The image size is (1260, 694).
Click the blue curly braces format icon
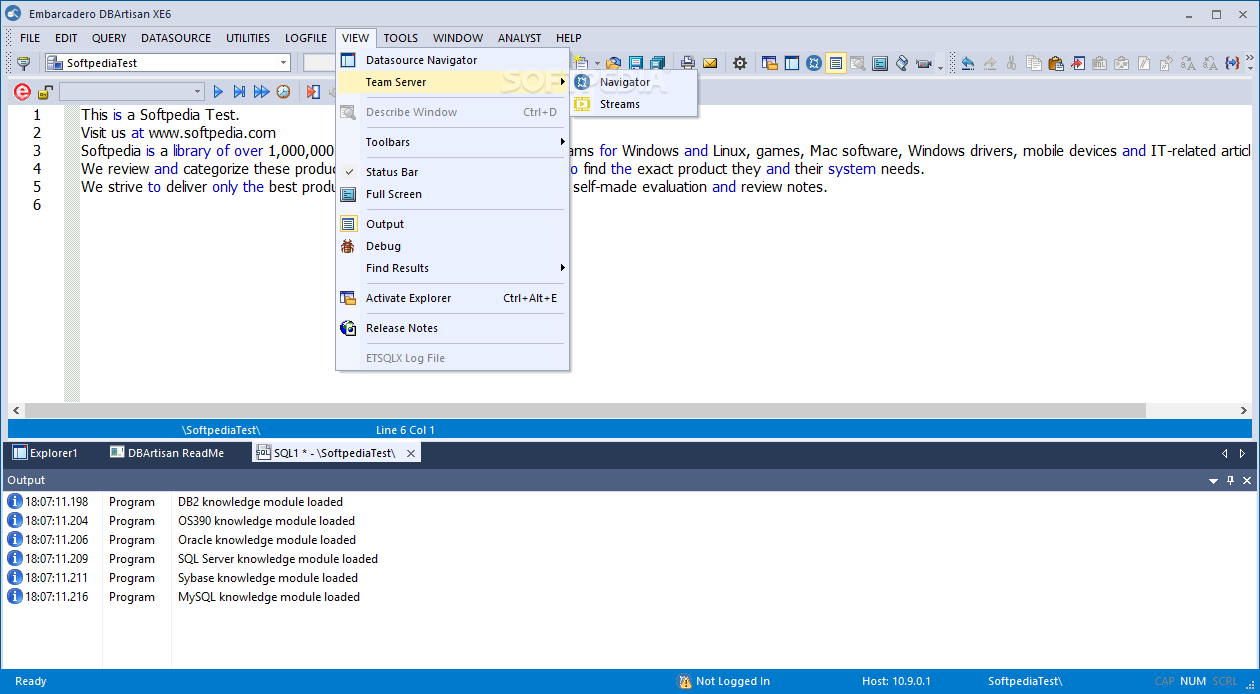coord(1233,63)
